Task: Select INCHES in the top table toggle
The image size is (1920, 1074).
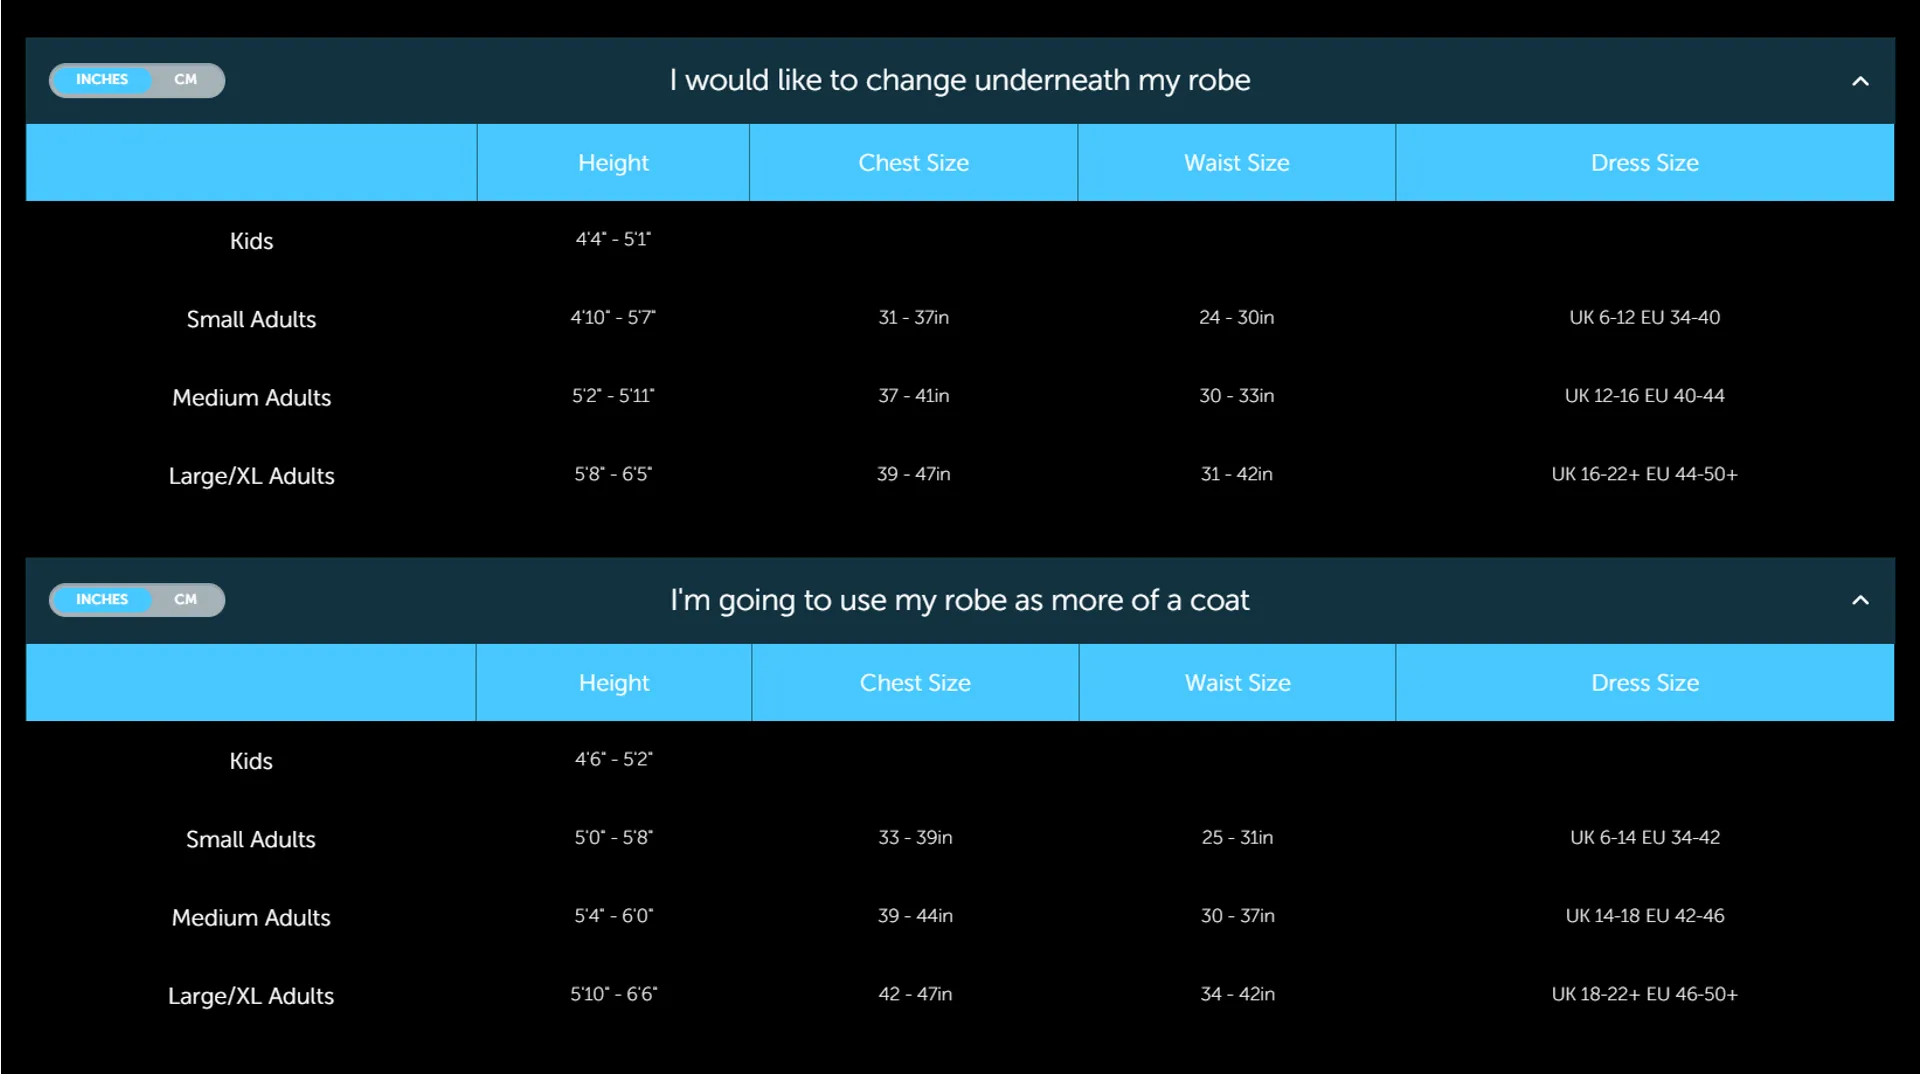Action: (102, 80)
